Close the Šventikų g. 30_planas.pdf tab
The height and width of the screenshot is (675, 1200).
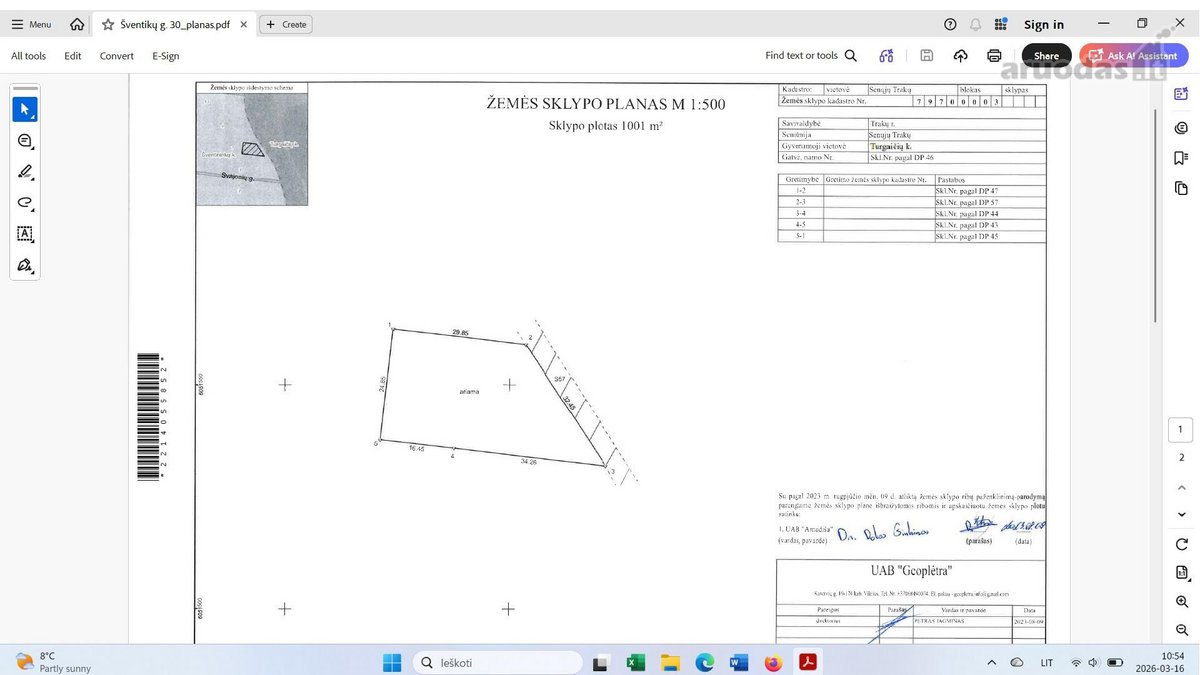point(243,24)
